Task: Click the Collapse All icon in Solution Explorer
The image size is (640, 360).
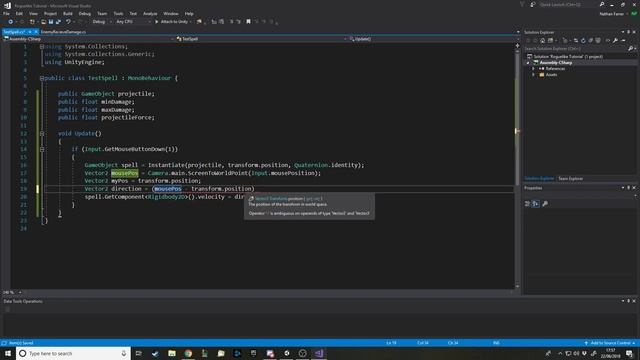Action: click(x=591, y=40)
